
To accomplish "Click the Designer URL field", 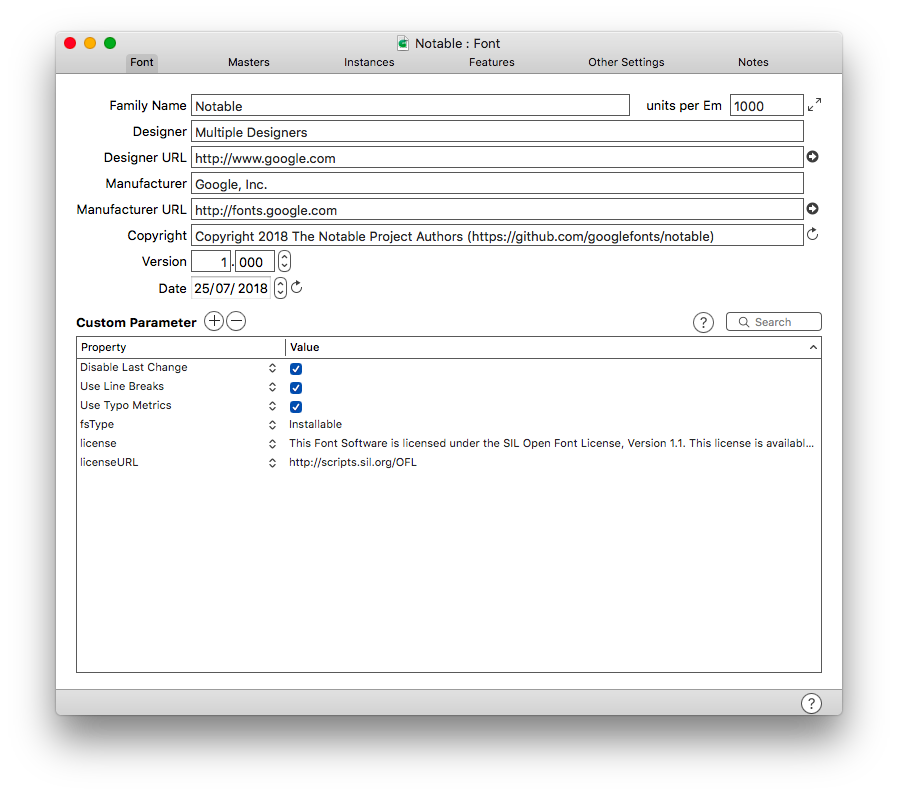I will point(497,158).
